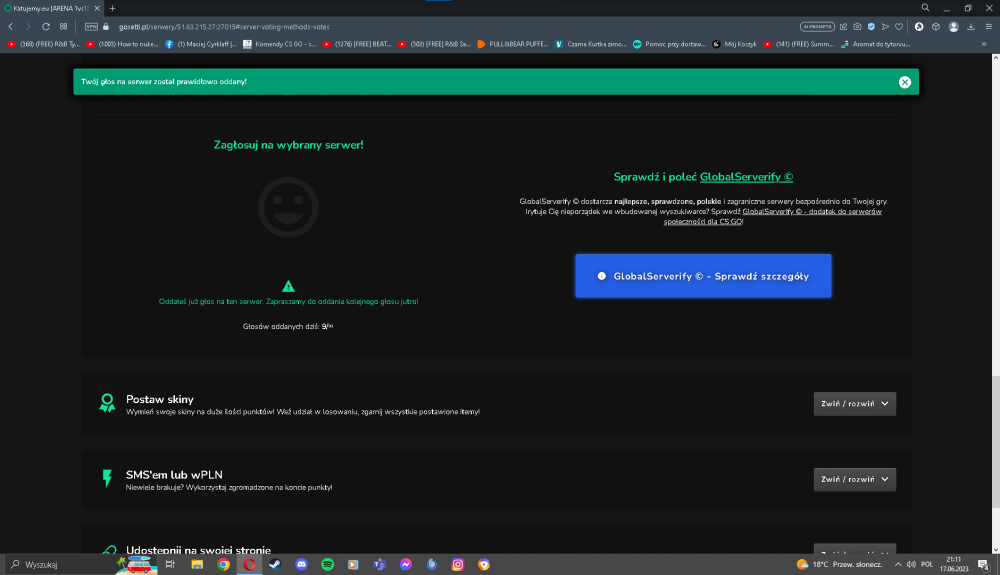Show hidden system tray icons chevron
Image resolution: width=1000 pixels, height=575 pixels.
pyautogui.click(x=898, y=564)
